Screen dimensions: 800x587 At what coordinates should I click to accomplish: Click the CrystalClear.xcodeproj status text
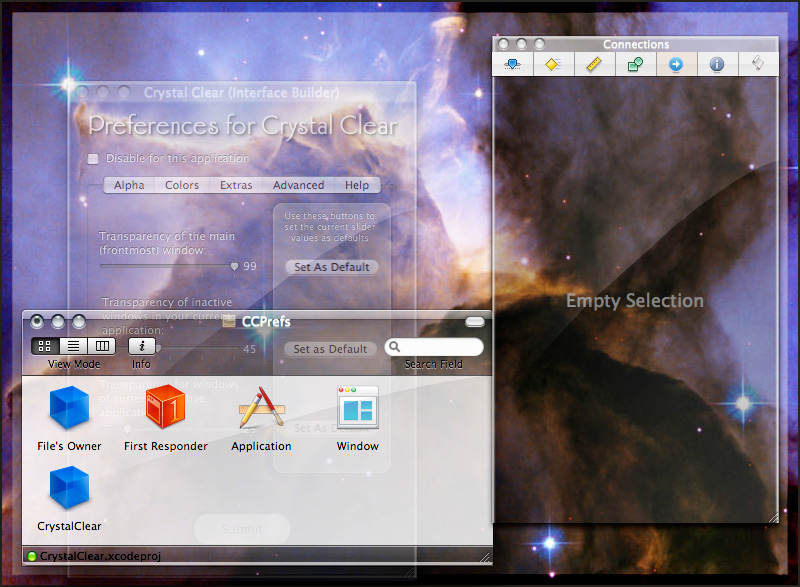tap(100, 556)
